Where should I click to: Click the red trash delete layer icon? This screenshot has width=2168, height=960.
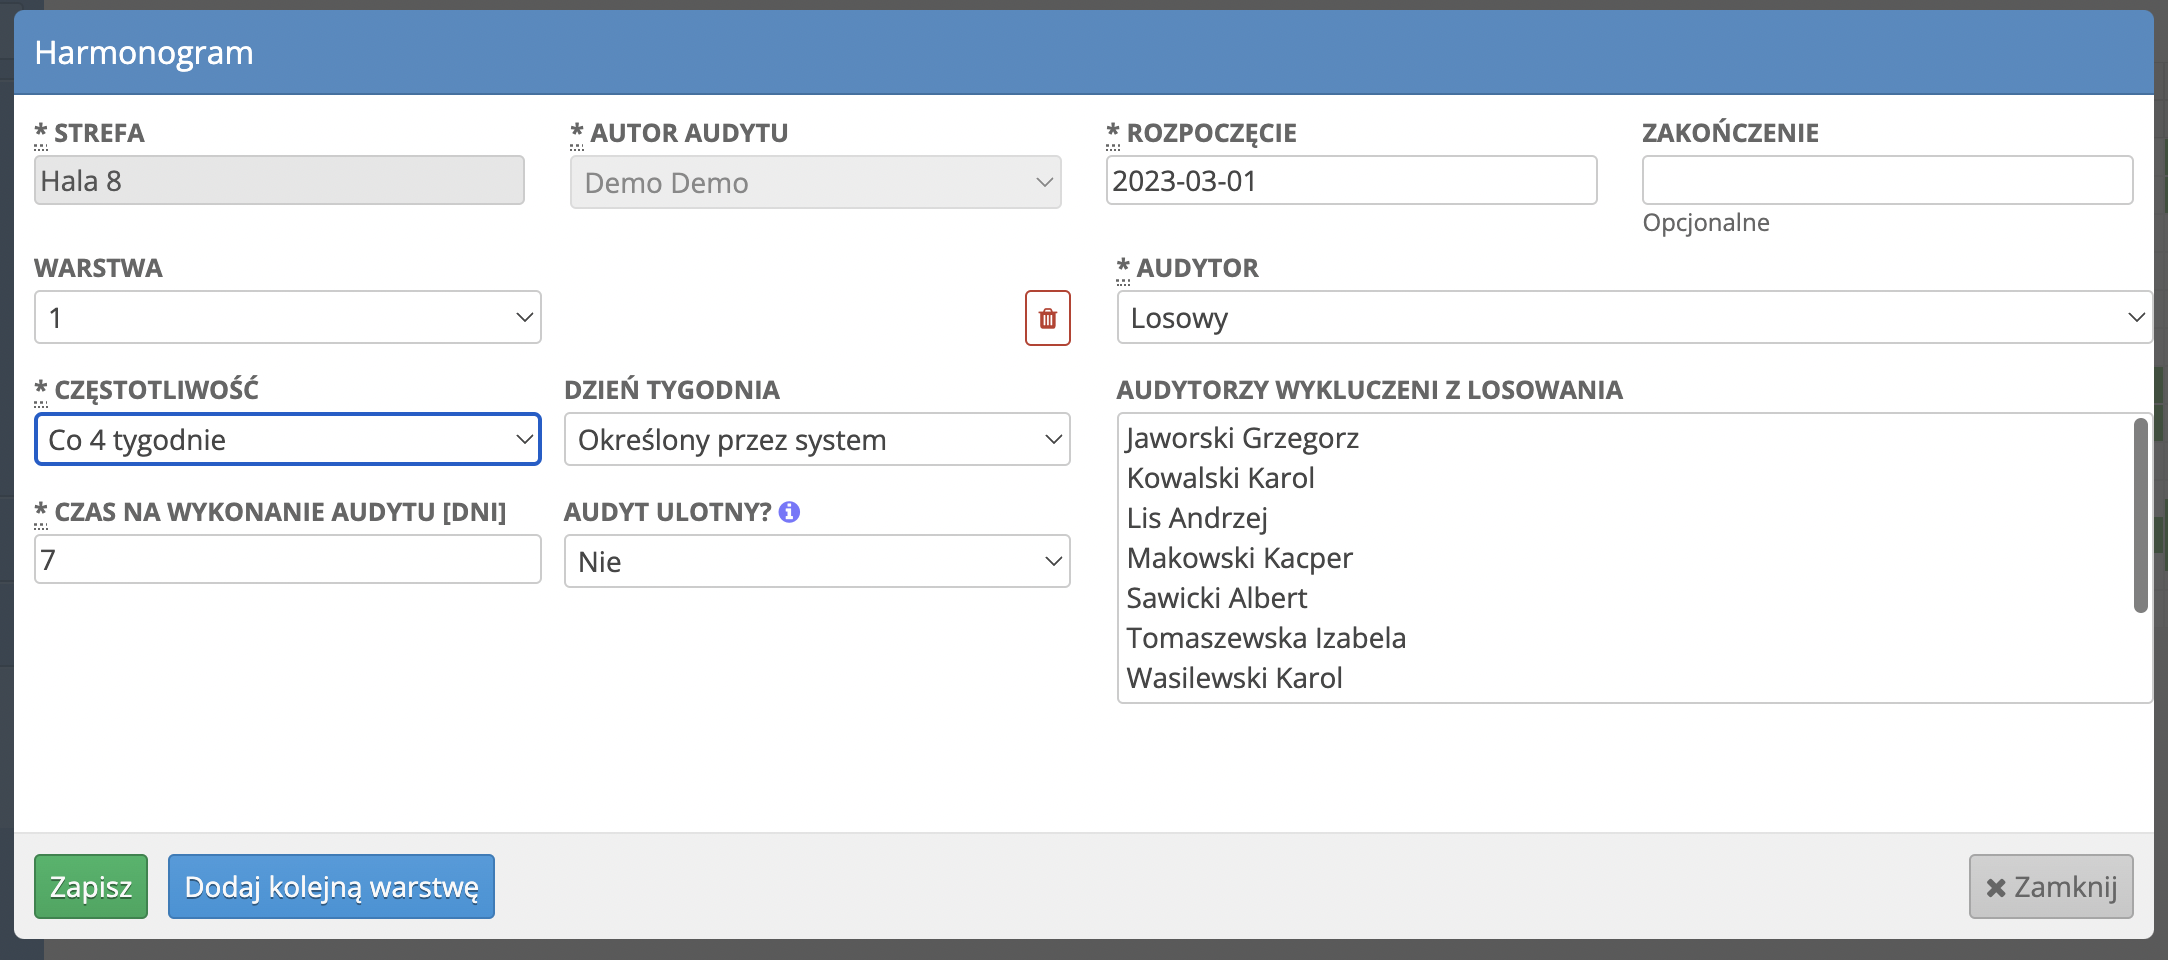point(1047,318)
